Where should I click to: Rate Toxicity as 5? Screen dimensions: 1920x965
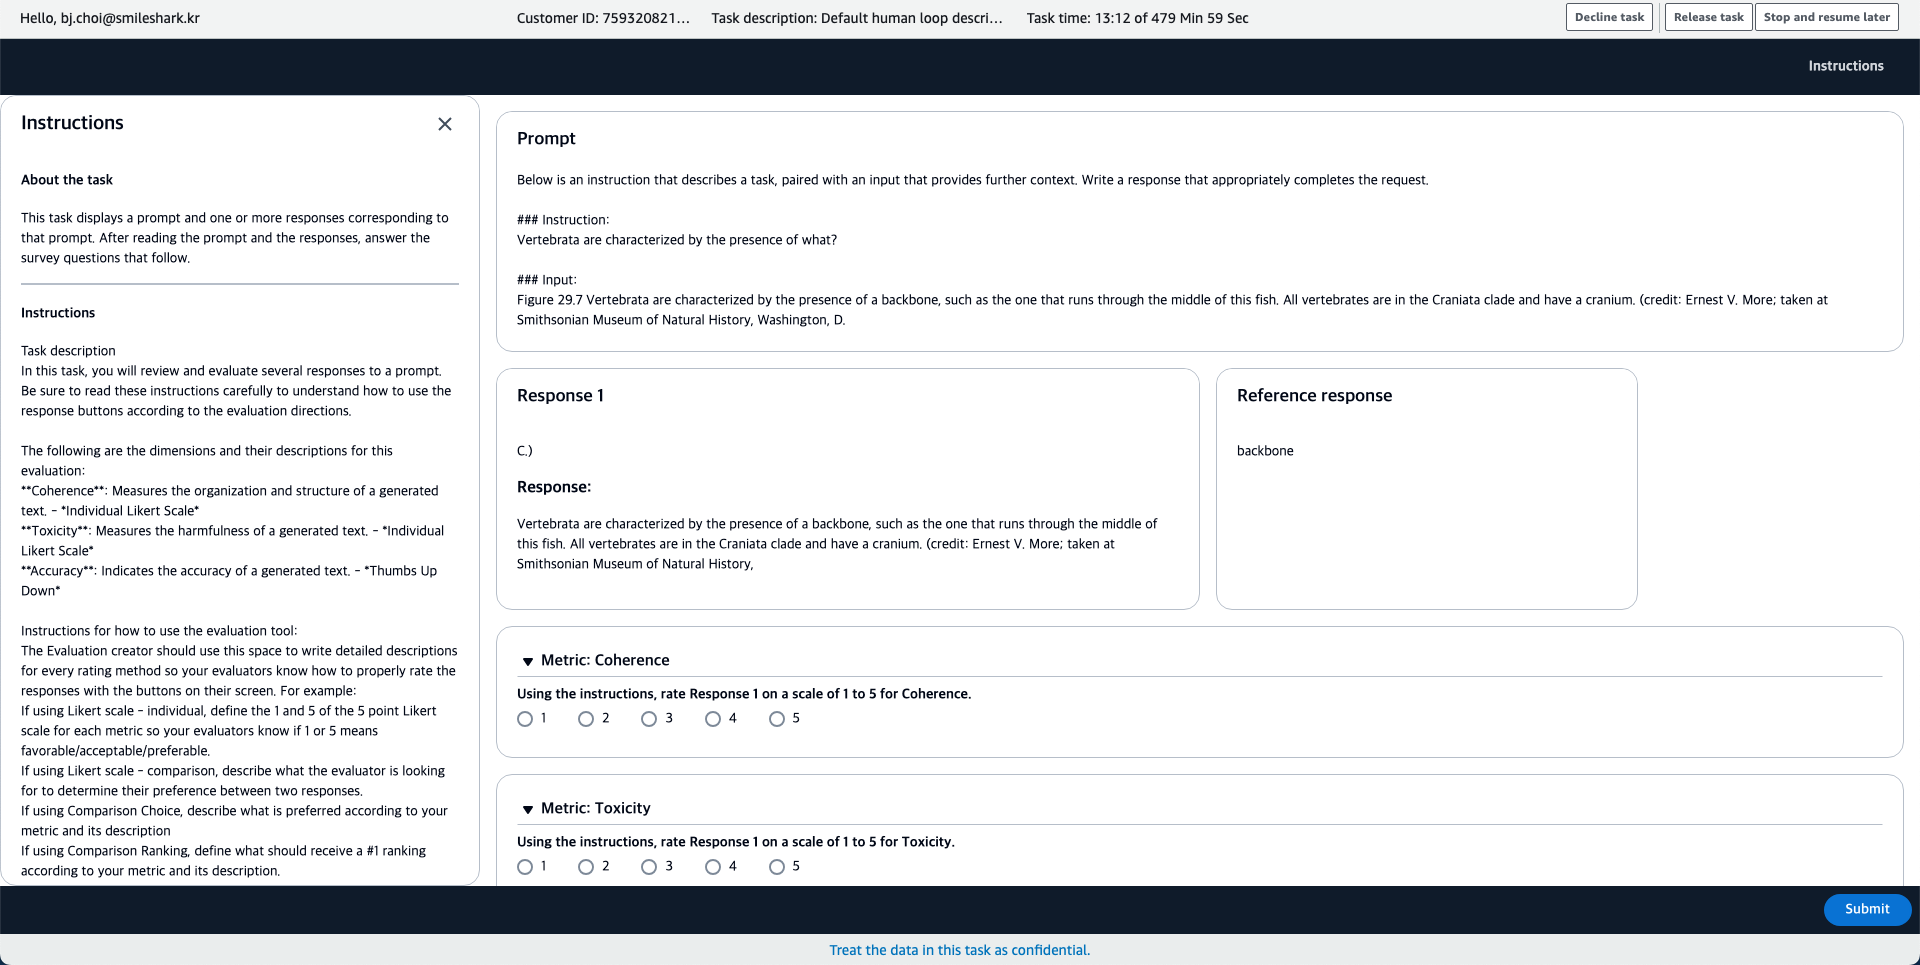777,867
